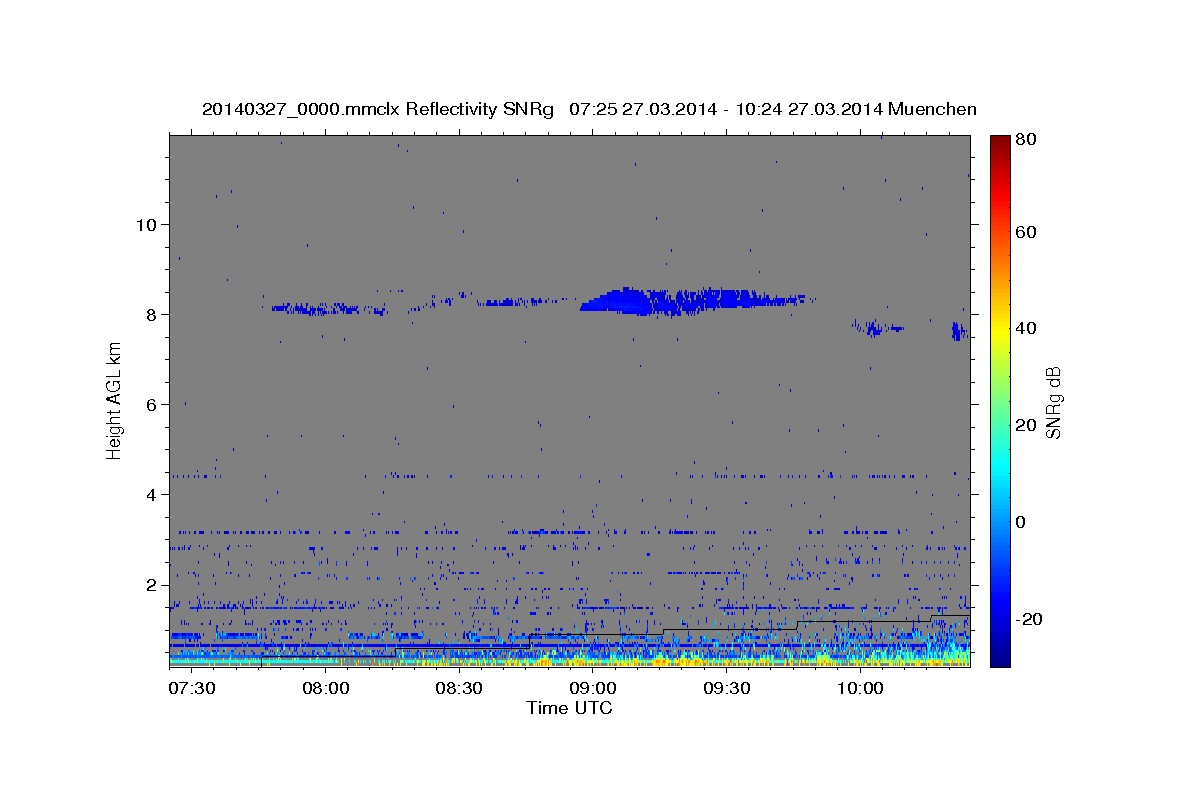
Task: Click the small cloud echo near 10:00 at 7.7 km
Action: click(877, 328)
